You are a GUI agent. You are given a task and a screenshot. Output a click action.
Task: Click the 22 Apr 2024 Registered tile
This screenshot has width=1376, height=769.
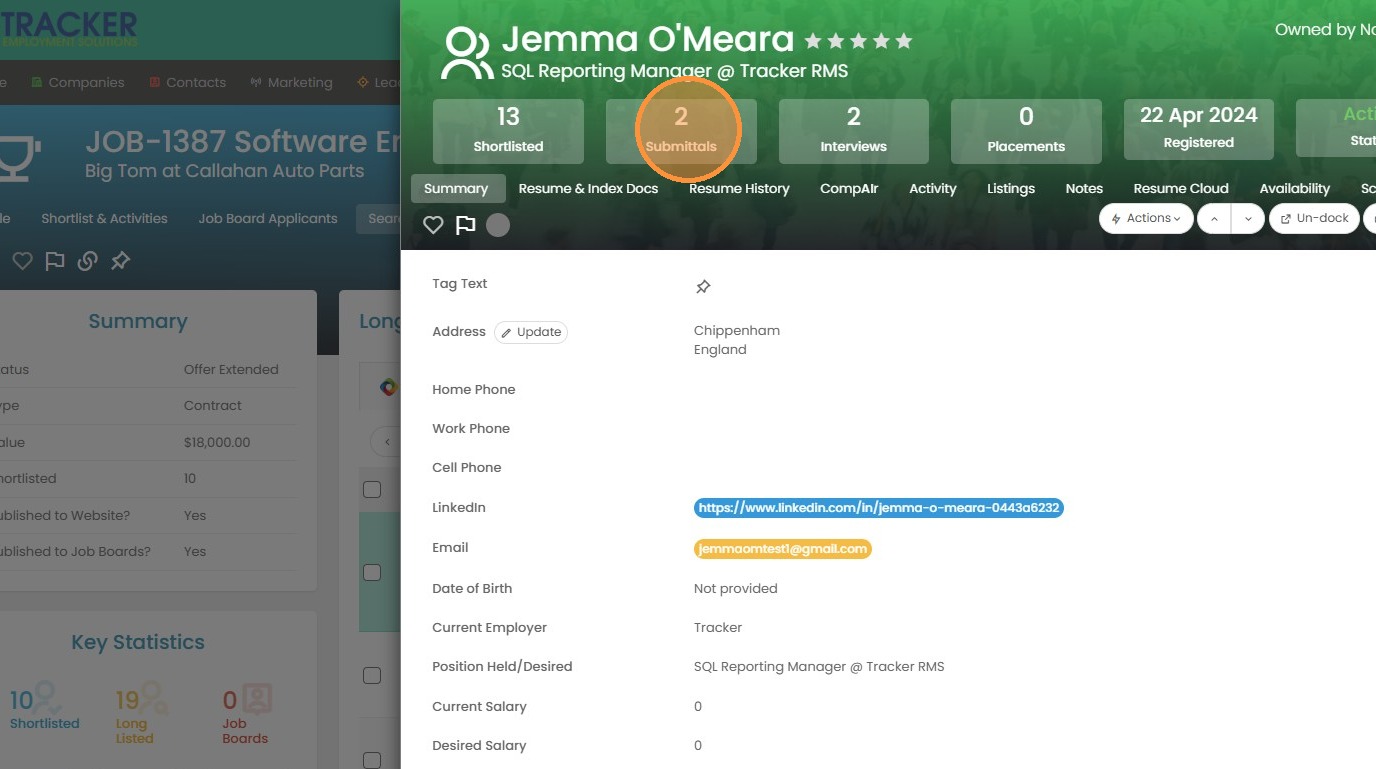coord(1199,129)
